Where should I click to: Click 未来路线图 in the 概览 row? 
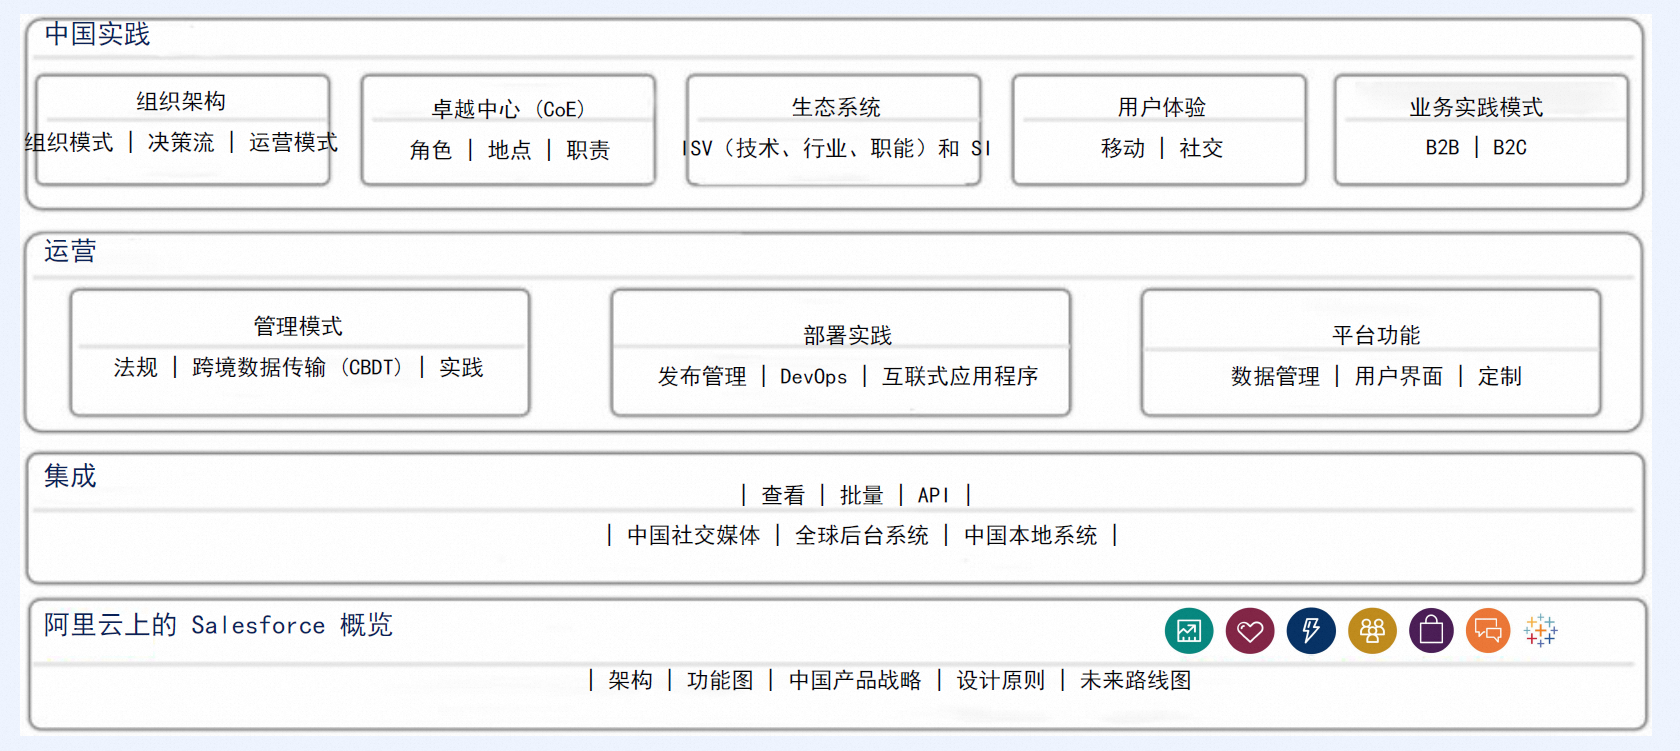tap(1136, 680)
